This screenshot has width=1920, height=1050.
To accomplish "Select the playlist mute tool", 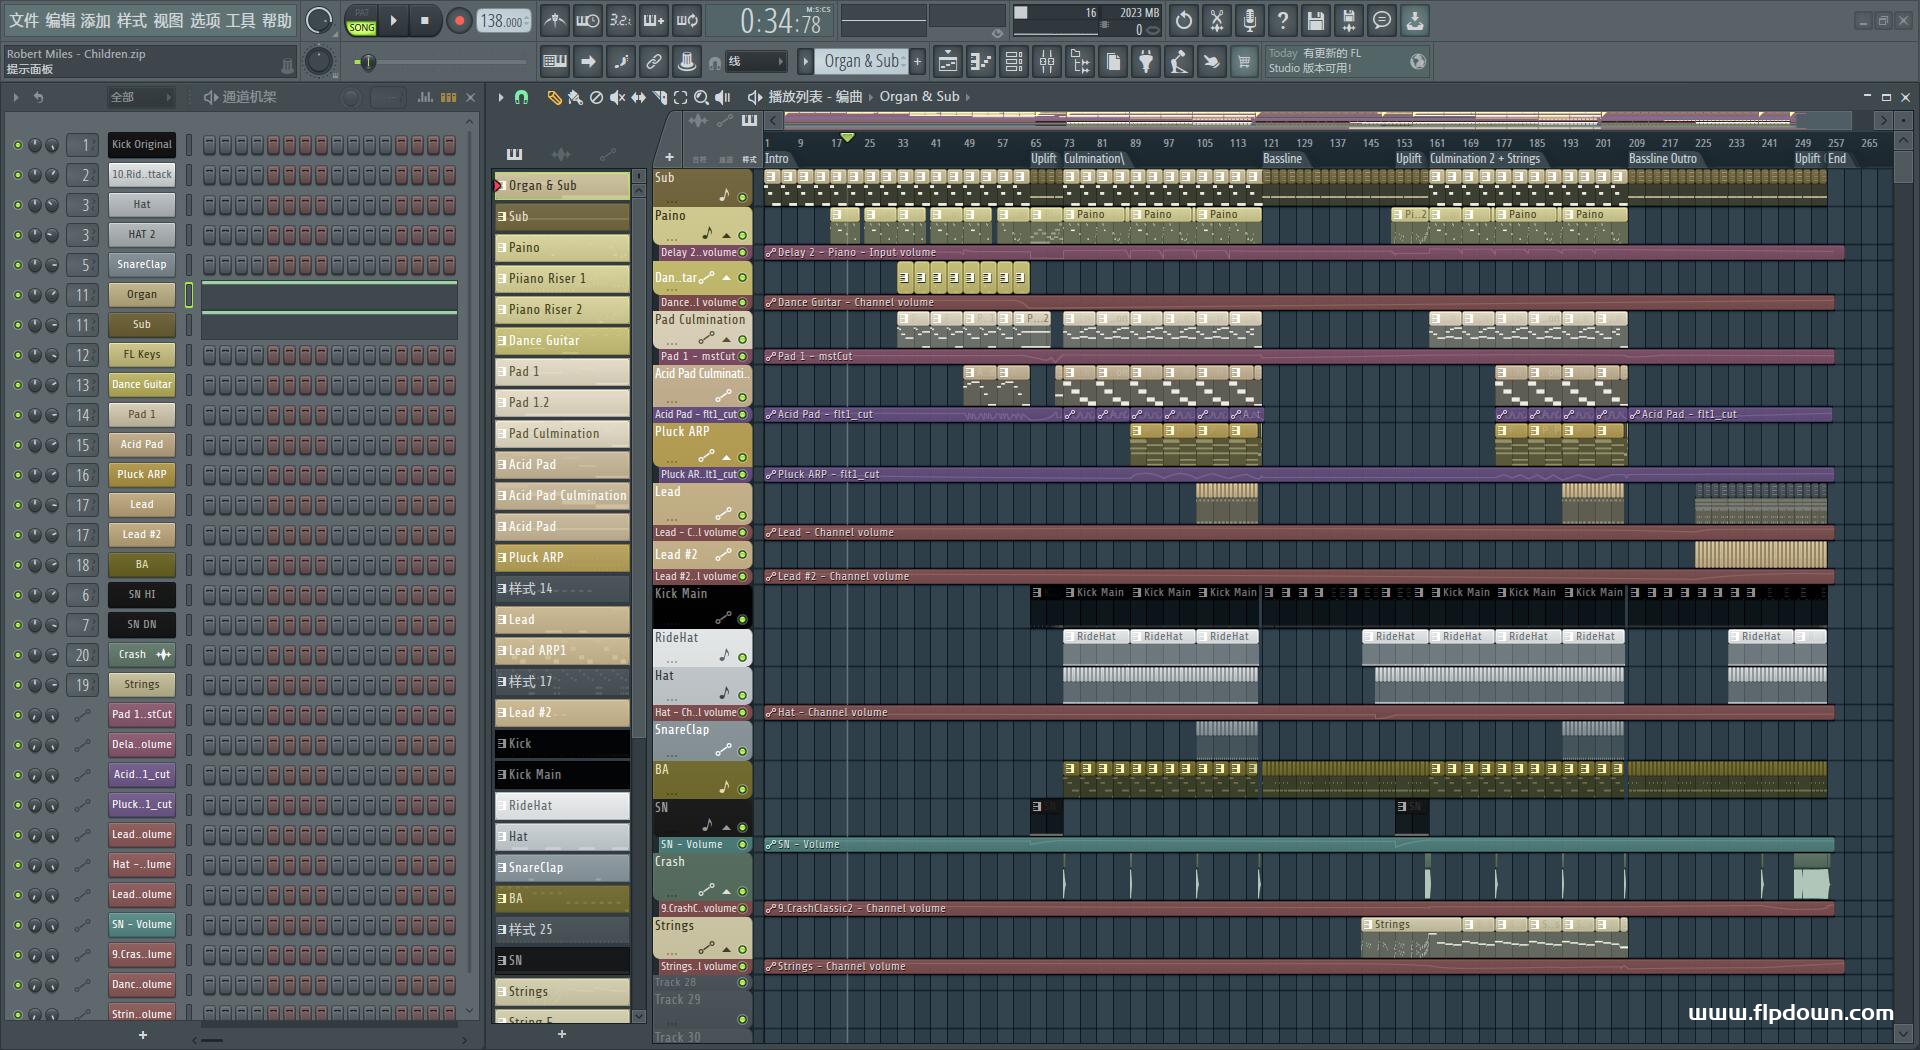I will [x=617, y=97].
